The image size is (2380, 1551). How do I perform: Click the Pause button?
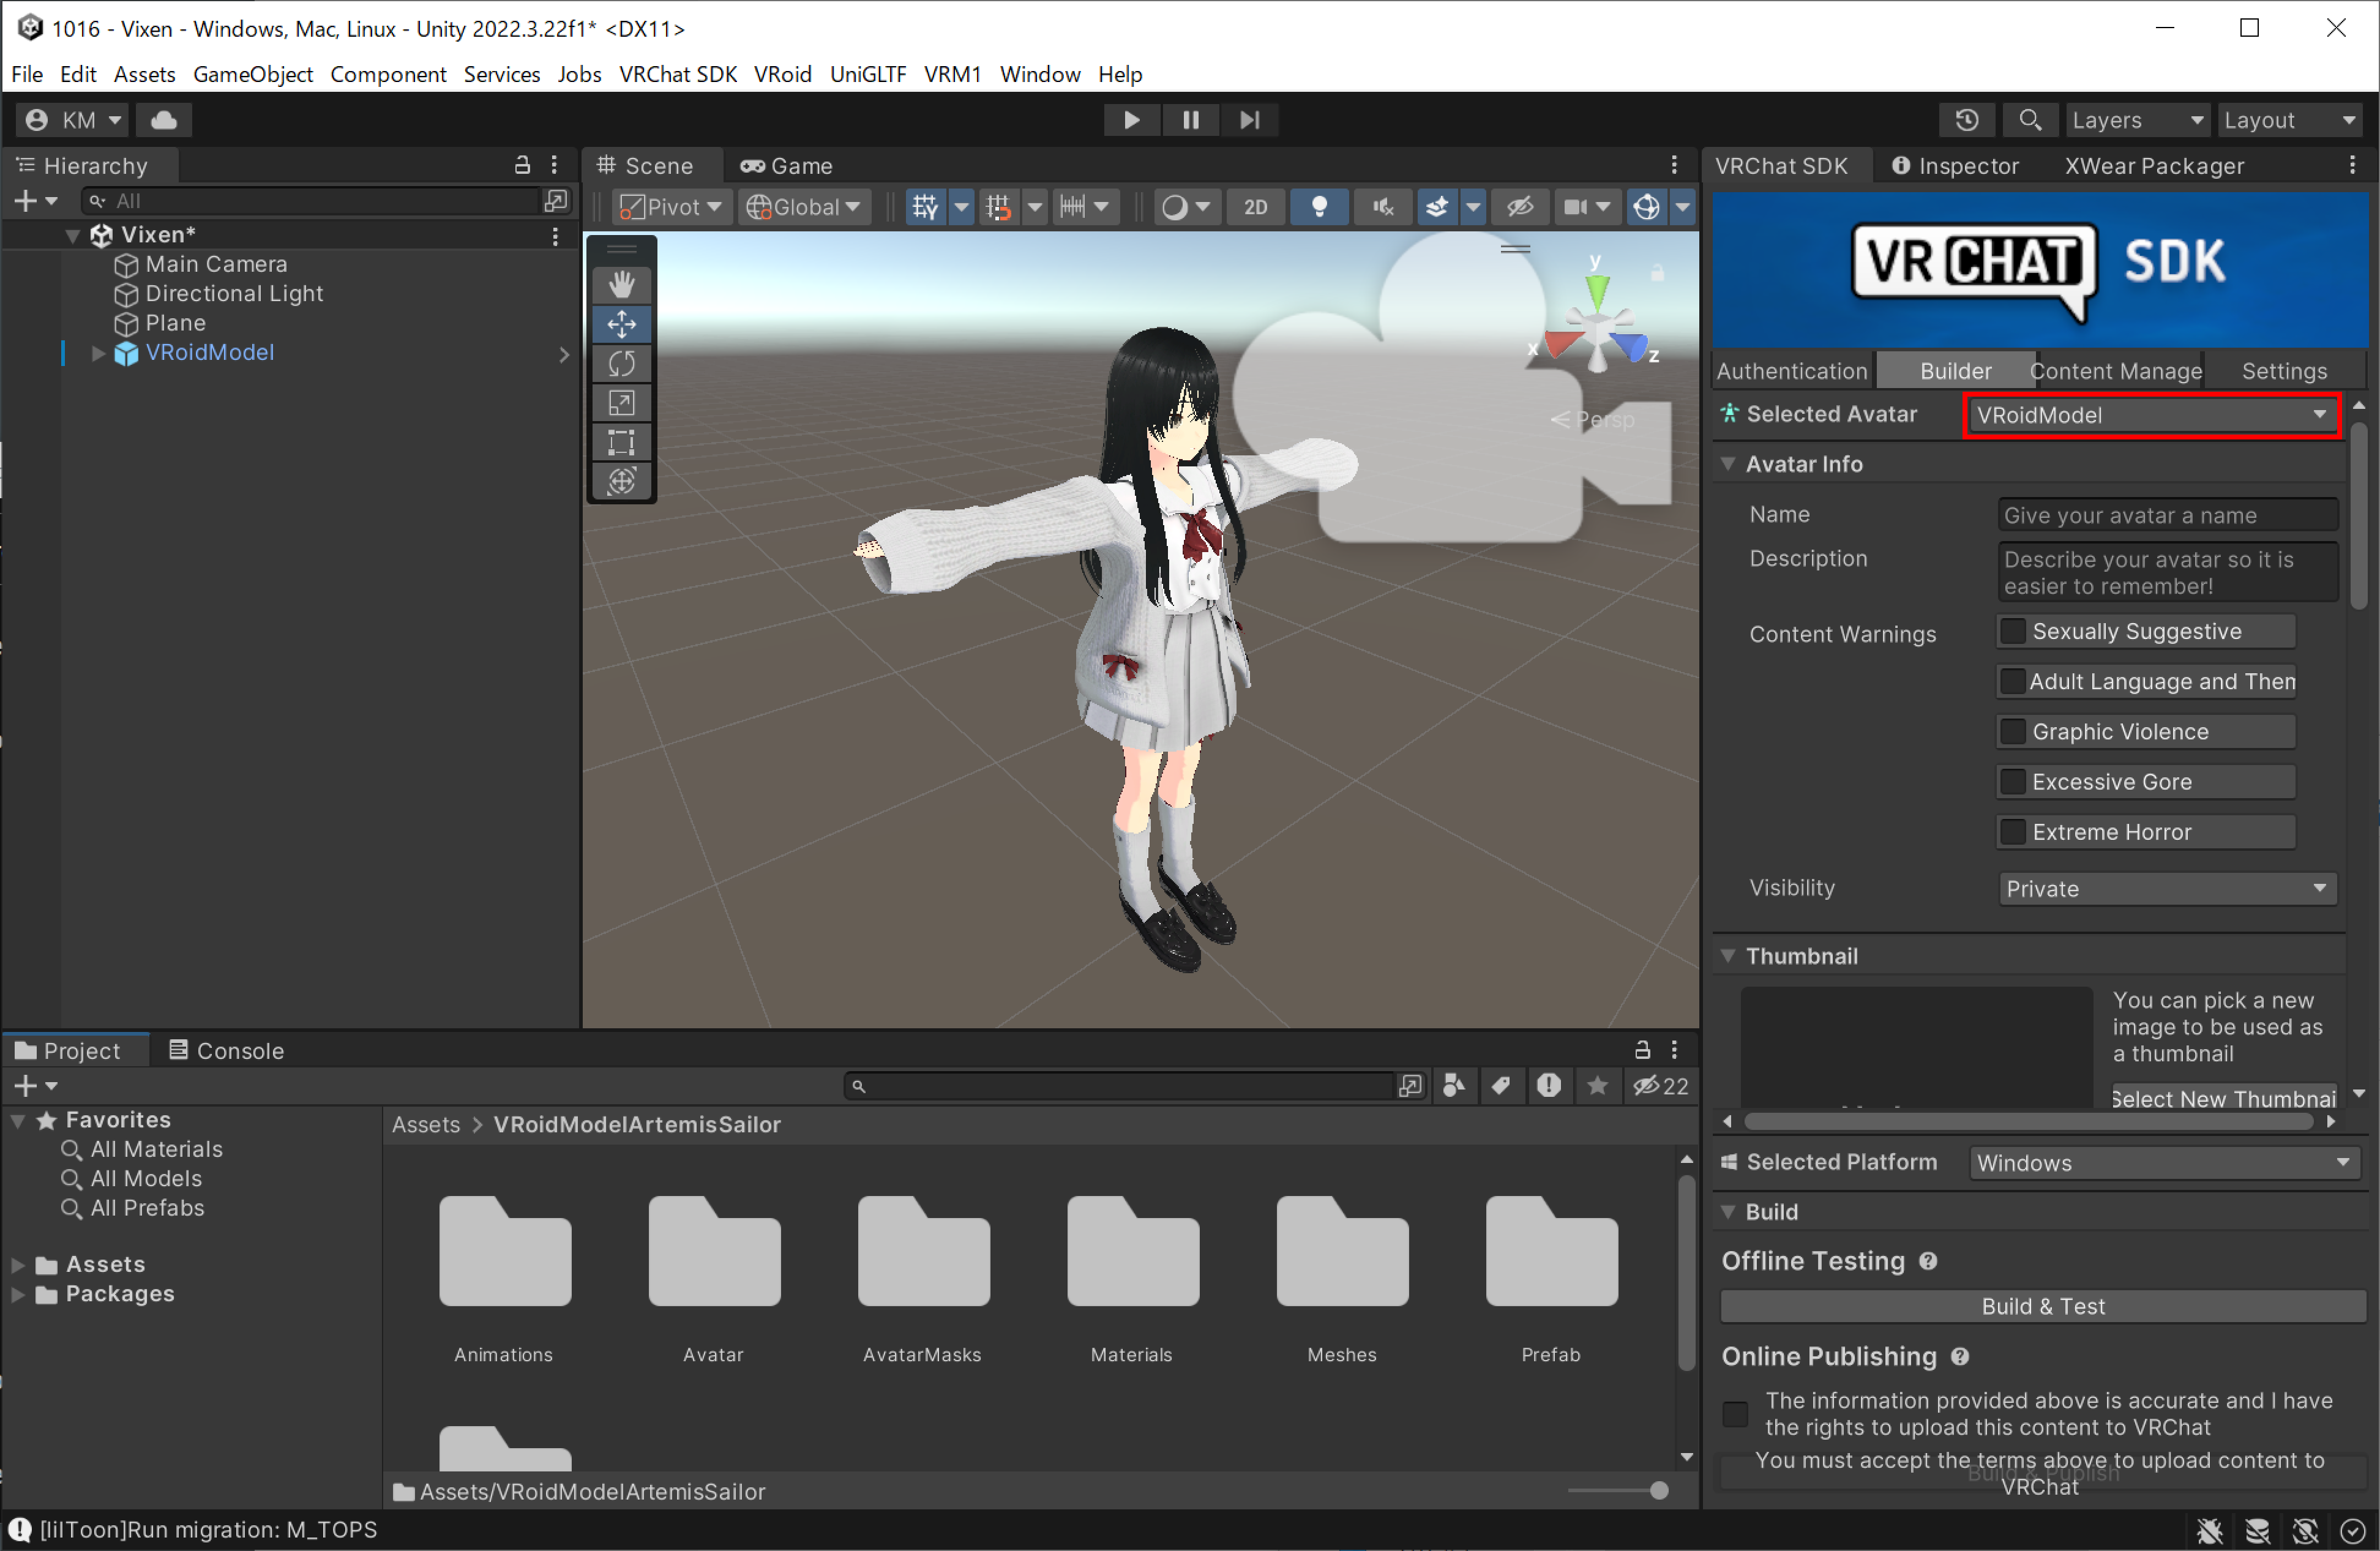[1190, 120]
